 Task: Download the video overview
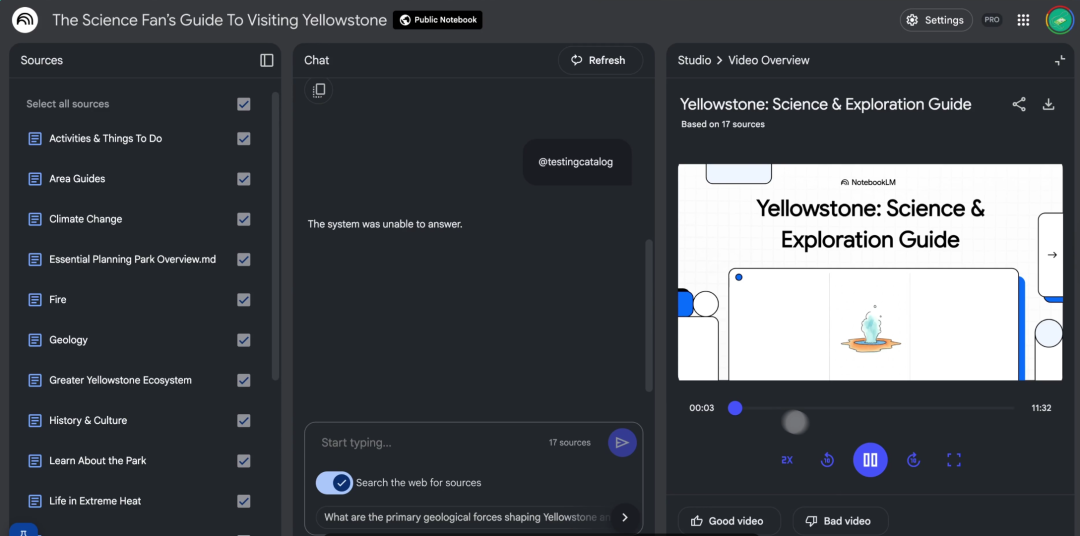click(1048, 104)
